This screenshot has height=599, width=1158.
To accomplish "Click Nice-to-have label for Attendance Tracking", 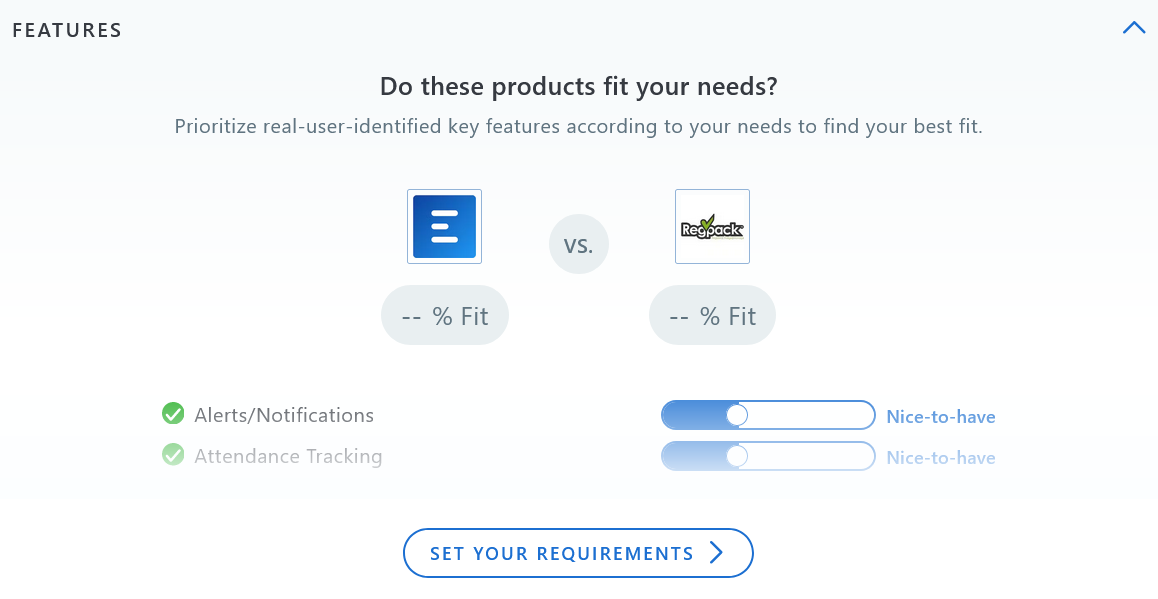I will (x=941, y=458).
